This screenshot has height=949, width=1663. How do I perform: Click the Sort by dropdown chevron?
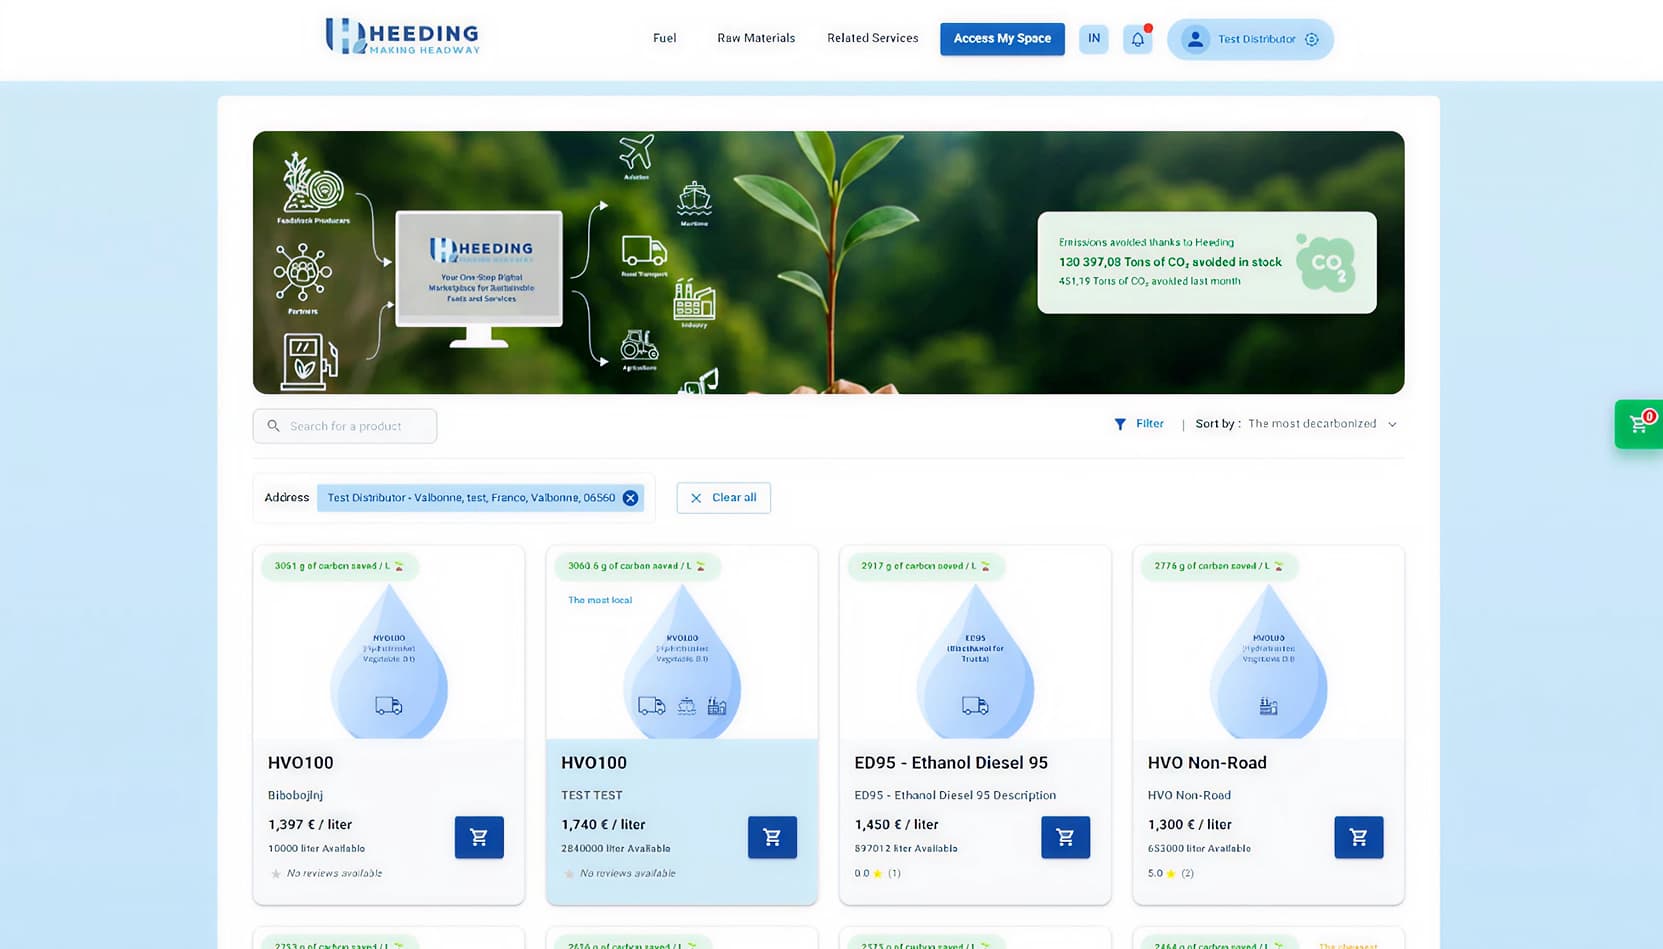[1392, 424]
